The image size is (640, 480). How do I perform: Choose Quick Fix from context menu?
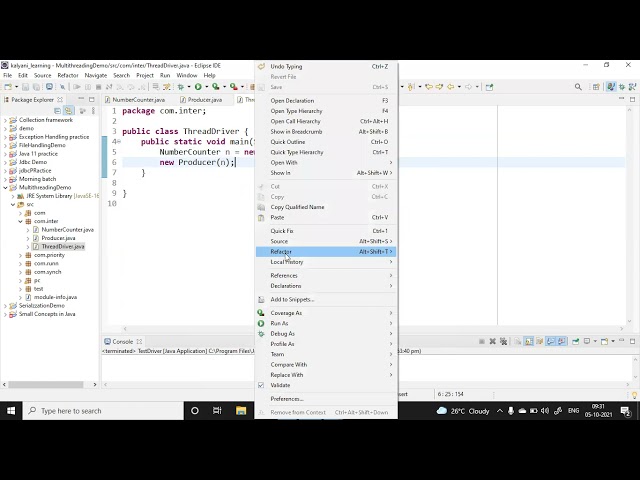pos(326,231)
